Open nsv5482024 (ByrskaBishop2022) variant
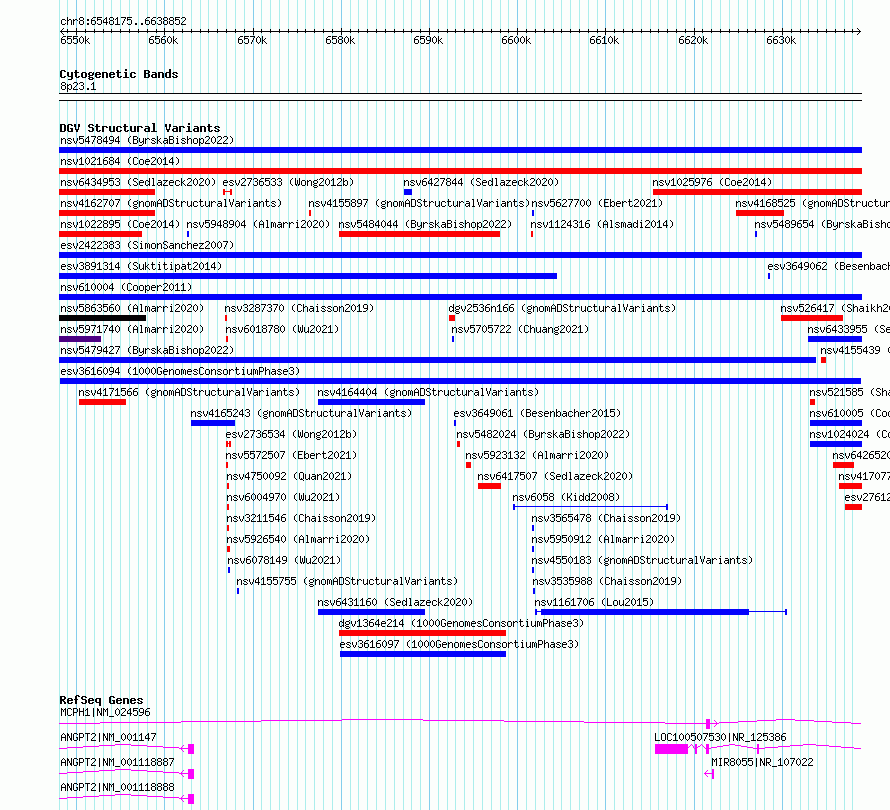 click(543, 434)
